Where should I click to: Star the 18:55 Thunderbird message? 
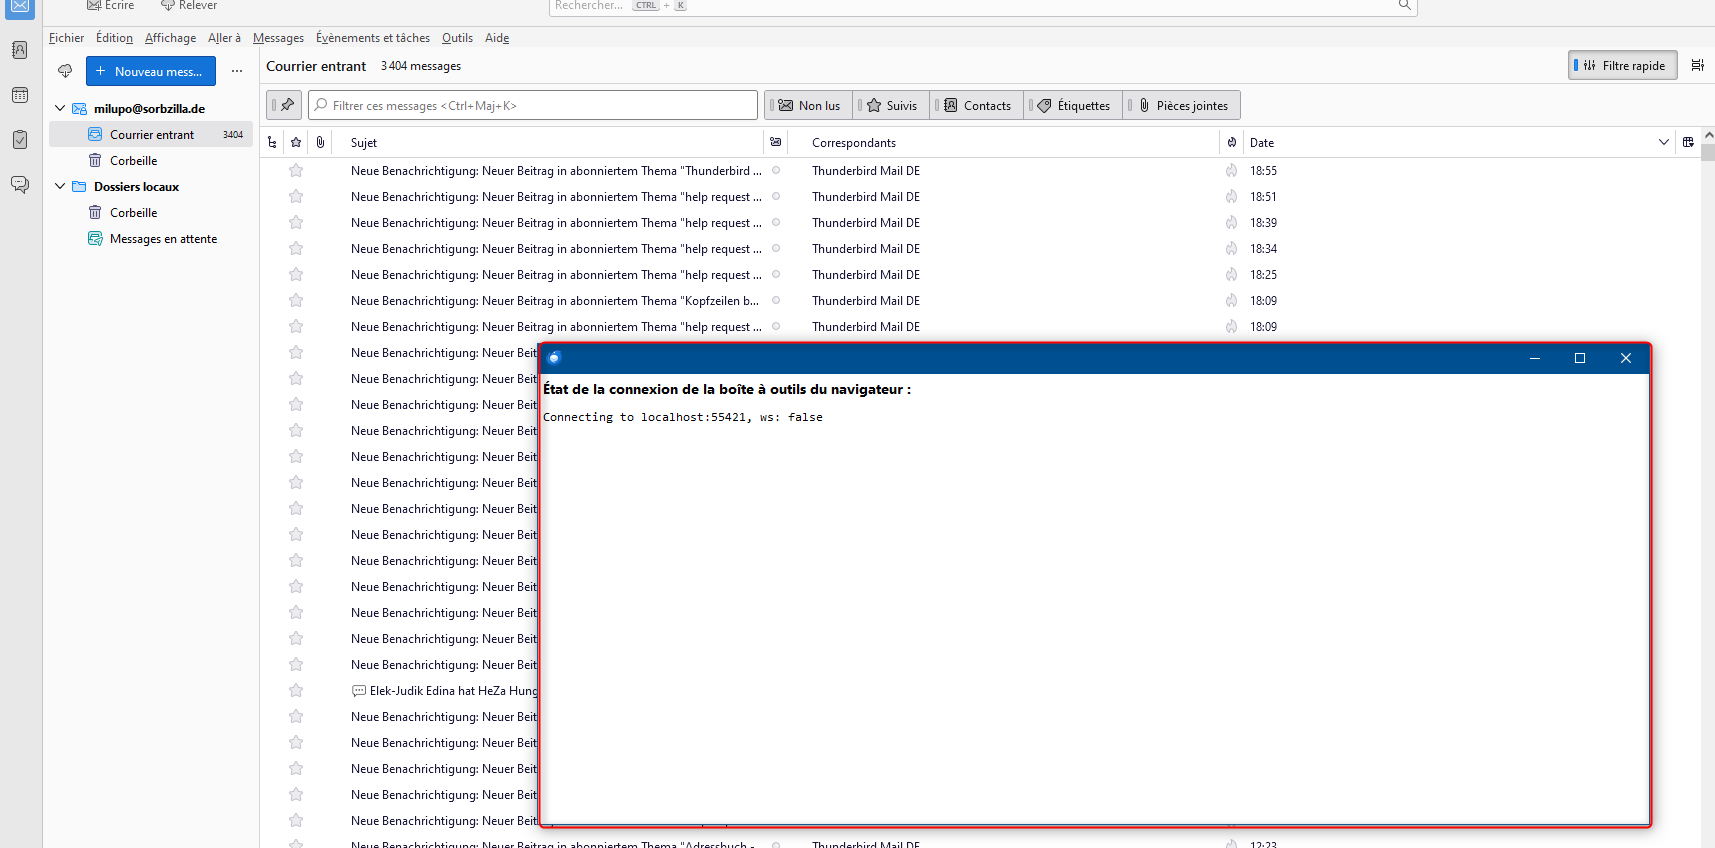tap(296, 171)
